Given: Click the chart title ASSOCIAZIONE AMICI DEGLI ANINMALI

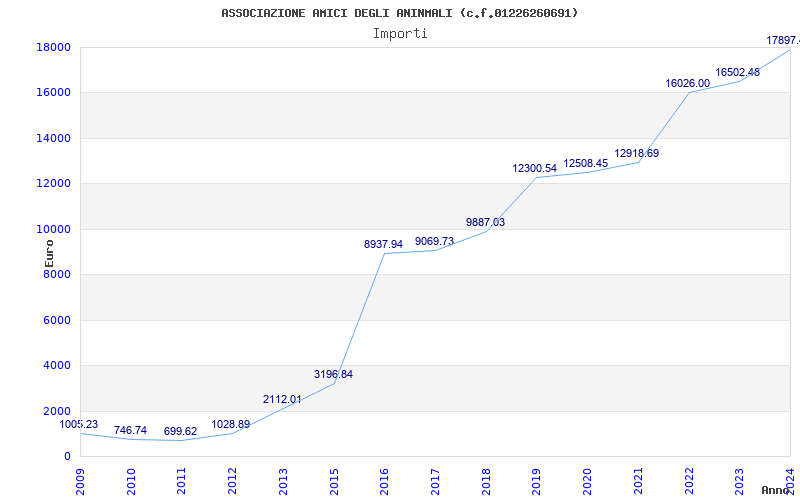Looking at the screenshot, I should pos(399,13).
